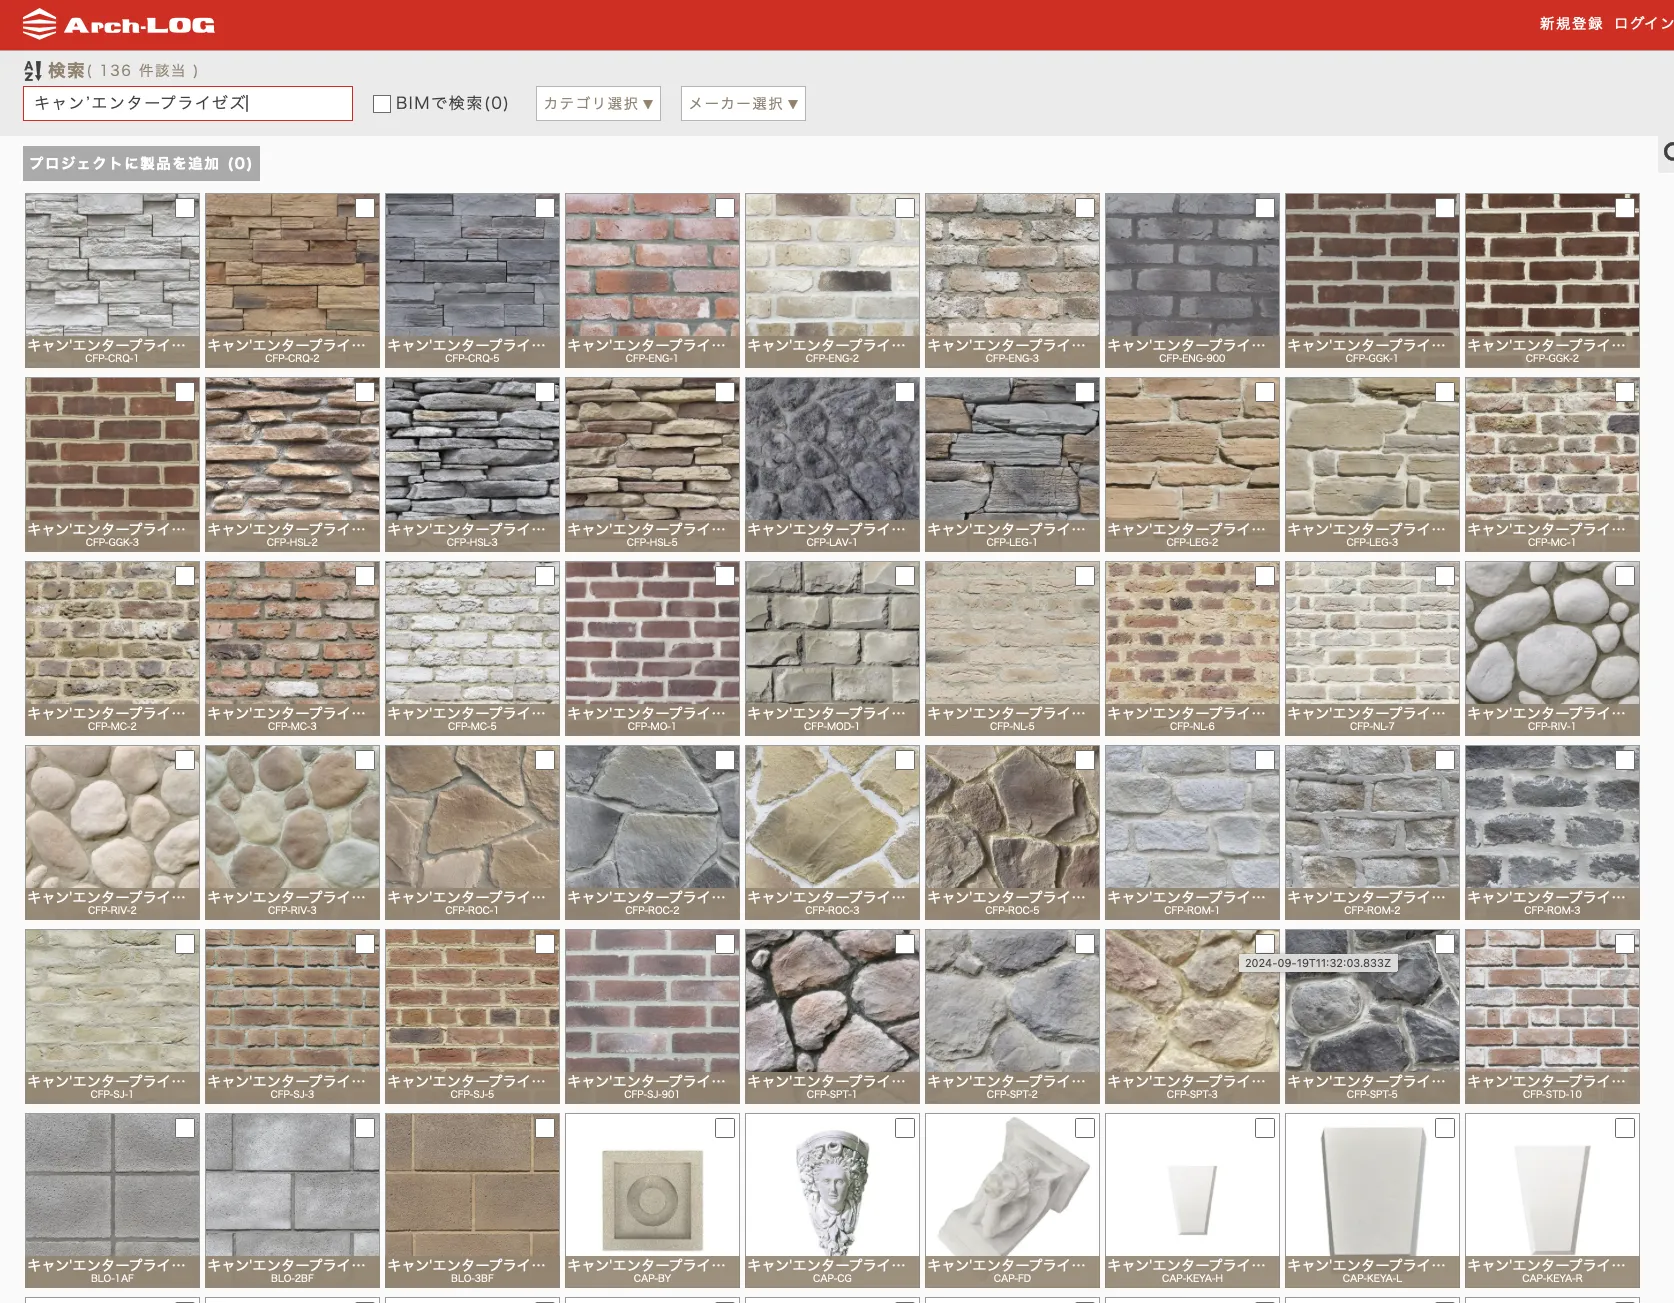Image resolution: width=1674 pixels, height=1303 pixels.
Task: Click プロジェクトに製品を追加 button
Action: click(x=141, y=163)
